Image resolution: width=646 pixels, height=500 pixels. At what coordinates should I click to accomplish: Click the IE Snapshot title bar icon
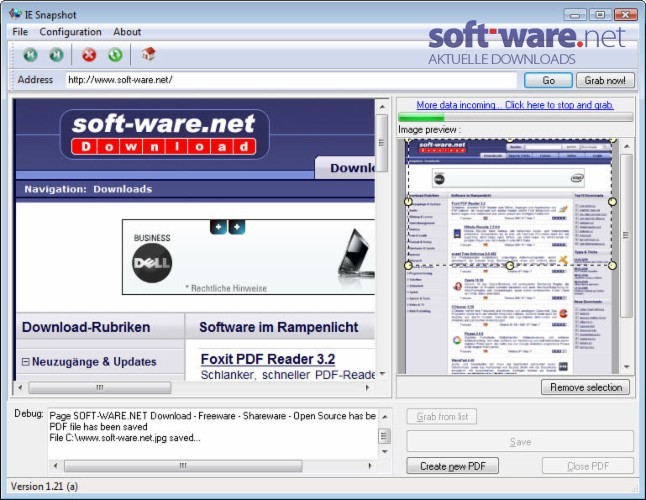[15, 14]
